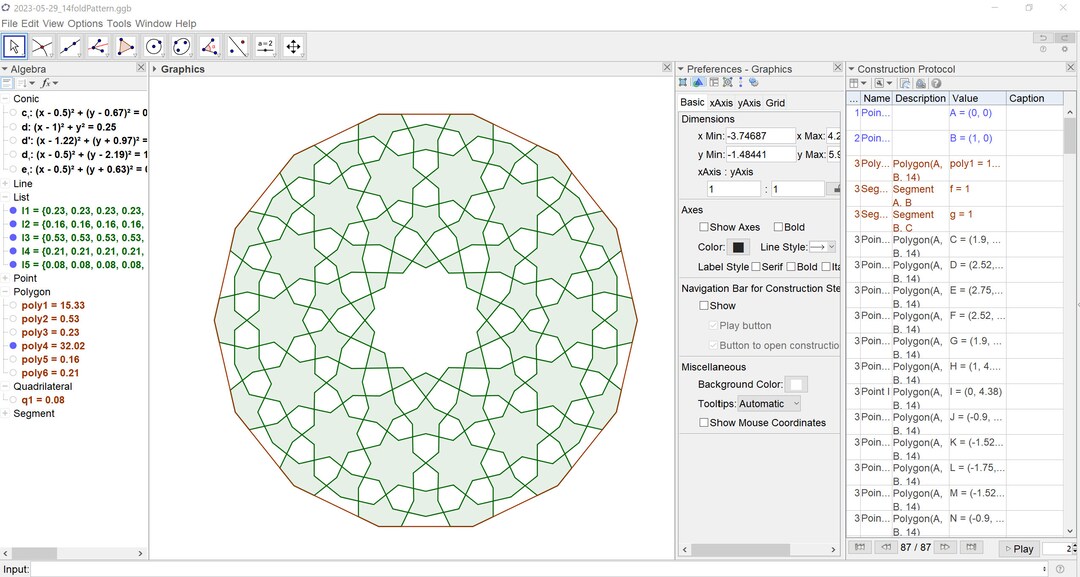Enable the Show Axes checkbox
This screenshot has height=577, width=1080.
[706, 227]
